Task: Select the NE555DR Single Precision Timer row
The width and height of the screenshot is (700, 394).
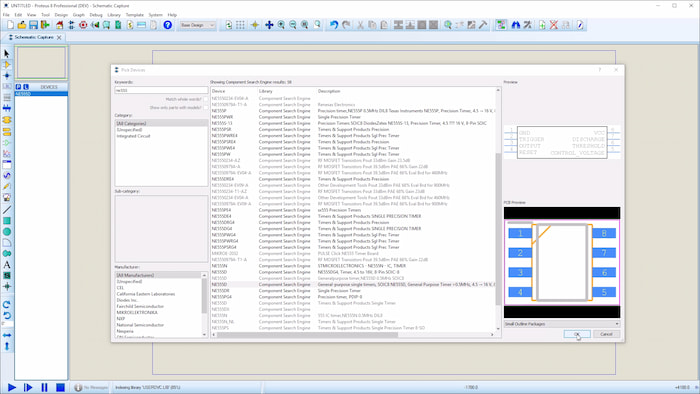Action: (353, 290)
